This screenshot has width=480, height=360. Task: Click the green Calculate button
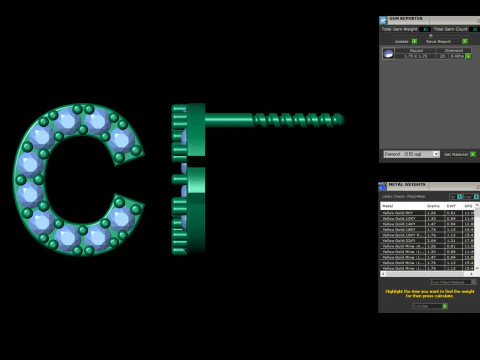tap(445, 306)
